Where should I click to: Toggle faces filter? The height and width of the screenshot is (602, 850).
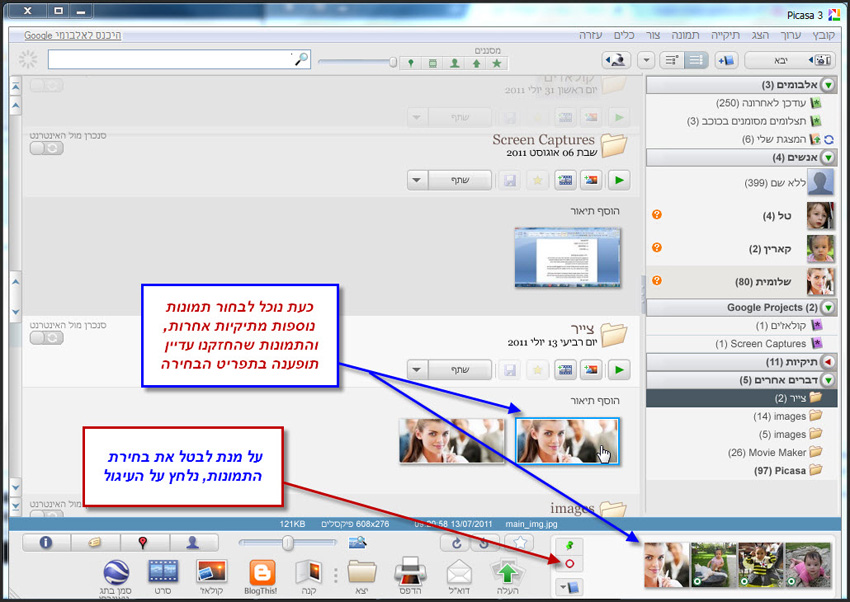[x=455, y=63]
